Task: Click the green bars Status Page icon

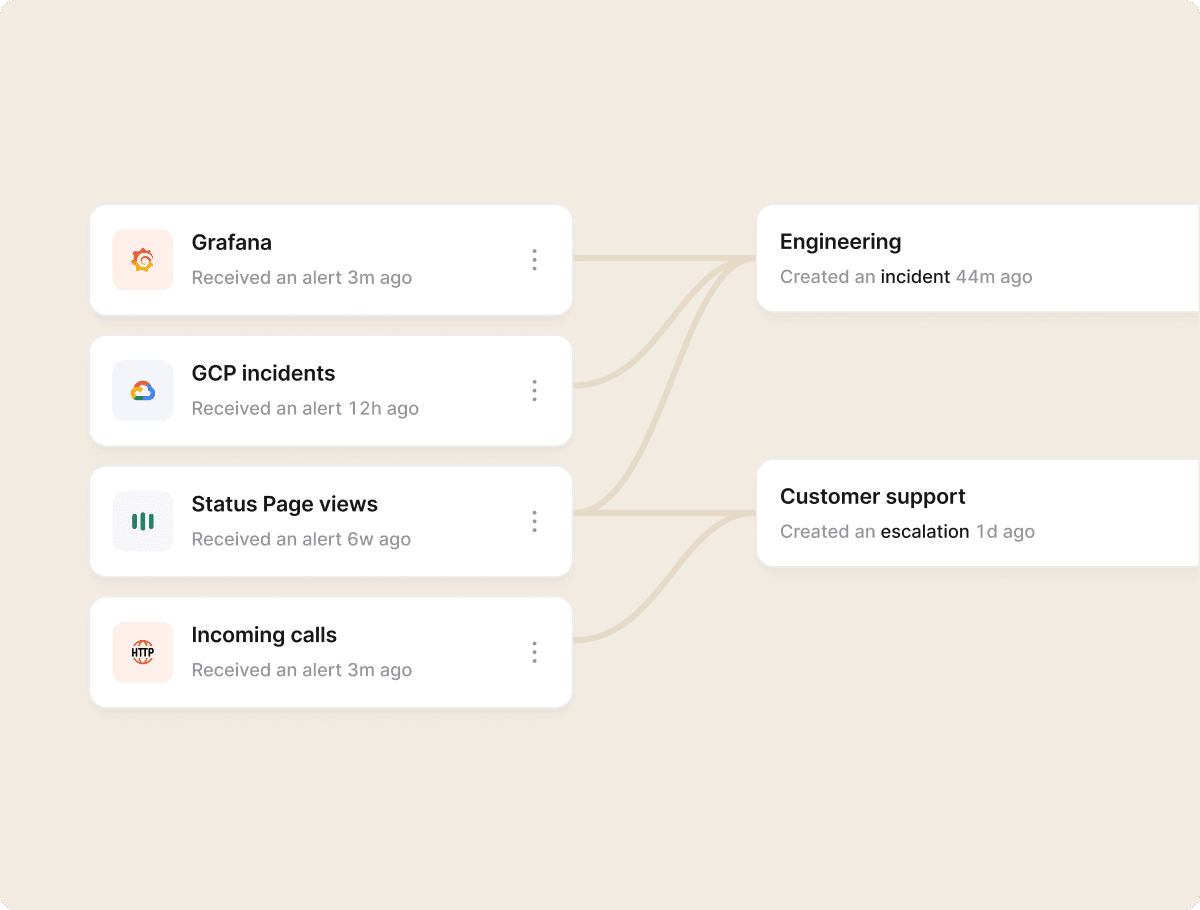Action: coord(143,522)
